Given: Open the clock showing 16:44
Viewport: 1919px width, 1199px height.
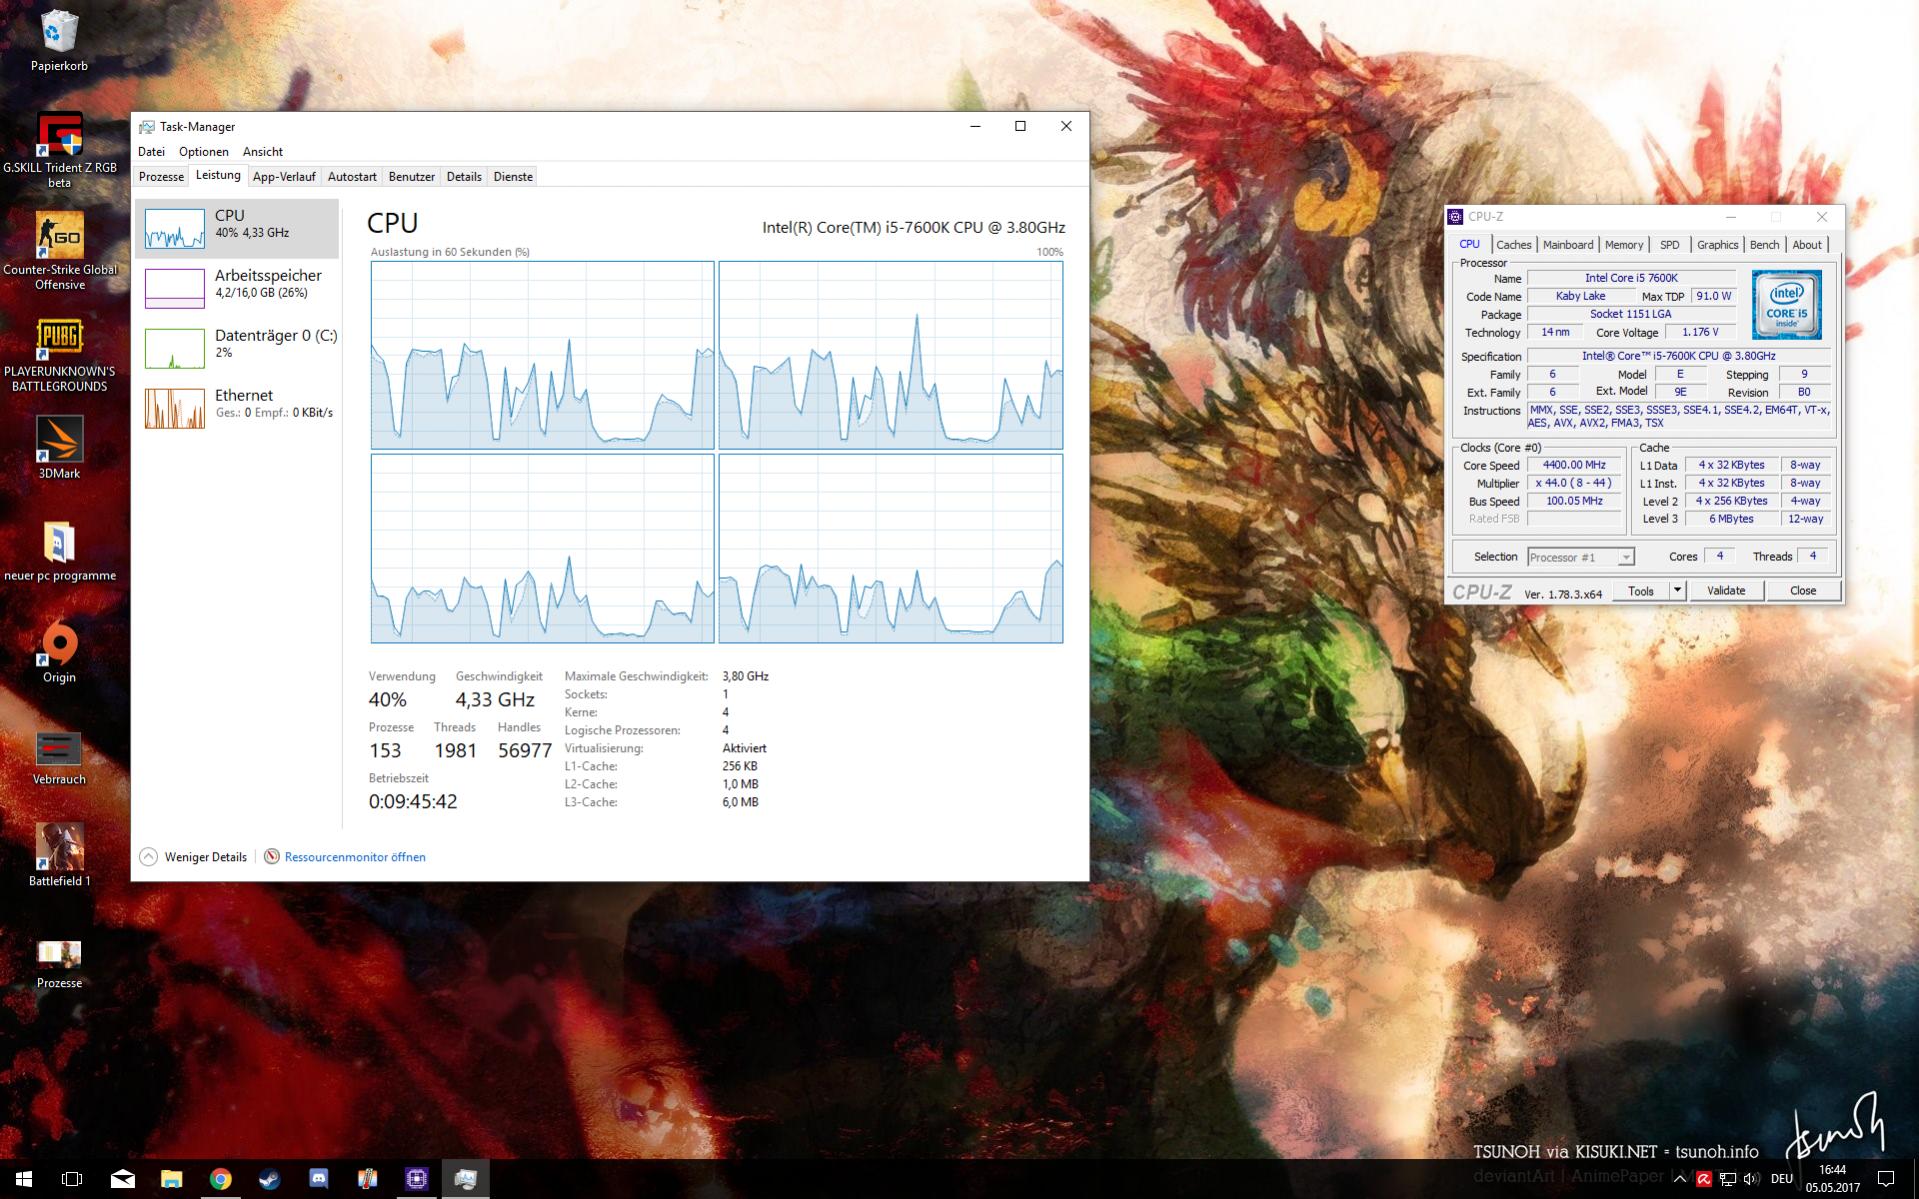Looking at the screenshot, I should coord(1833,1179).
